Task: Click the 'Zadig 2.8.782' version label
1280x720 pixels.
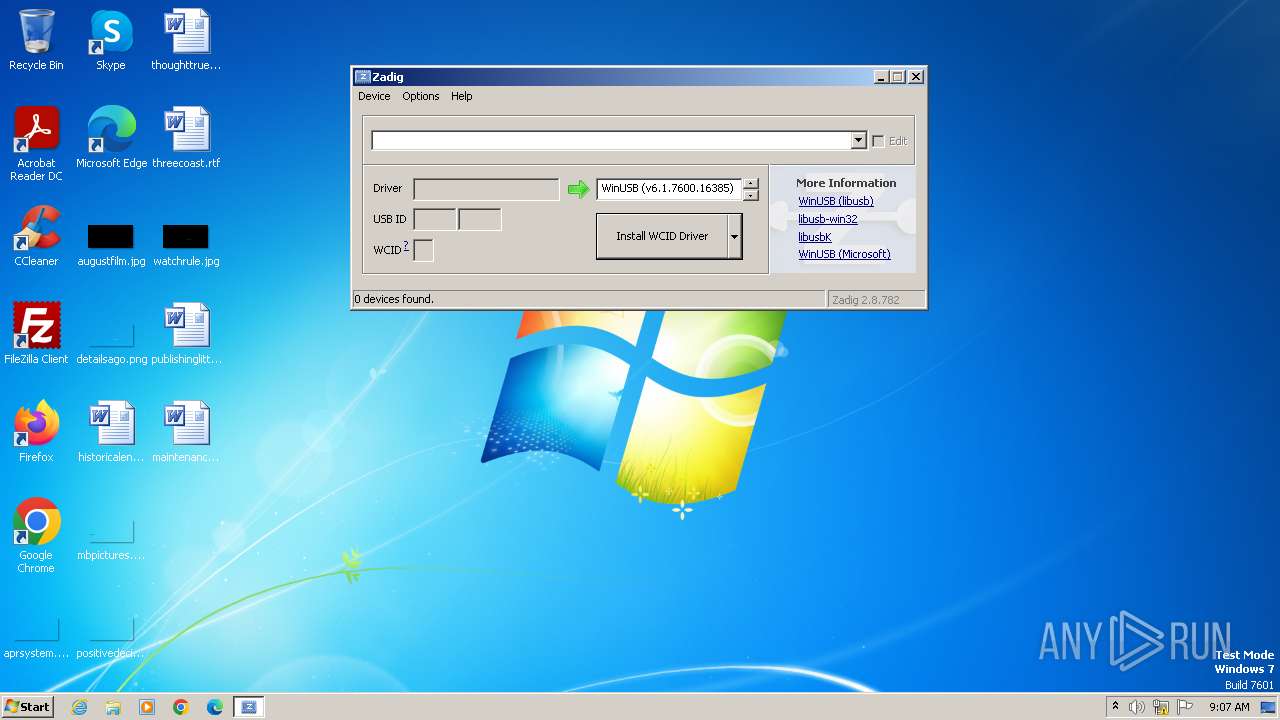Action: coord(865,300)
